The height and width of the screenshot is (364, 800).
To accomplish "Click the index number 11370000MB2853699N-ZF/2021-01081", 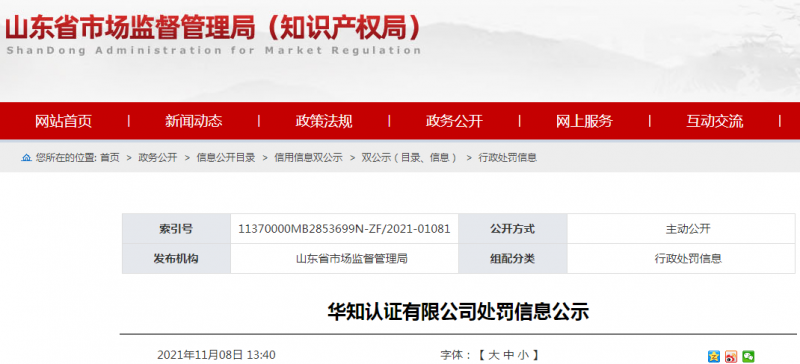I will tap(344, 229).
